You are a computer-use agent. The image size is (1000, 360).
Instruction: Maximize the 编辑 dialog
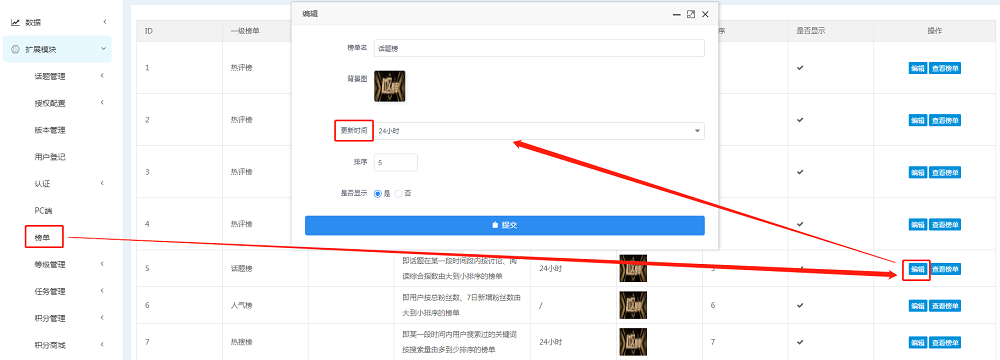691,14
